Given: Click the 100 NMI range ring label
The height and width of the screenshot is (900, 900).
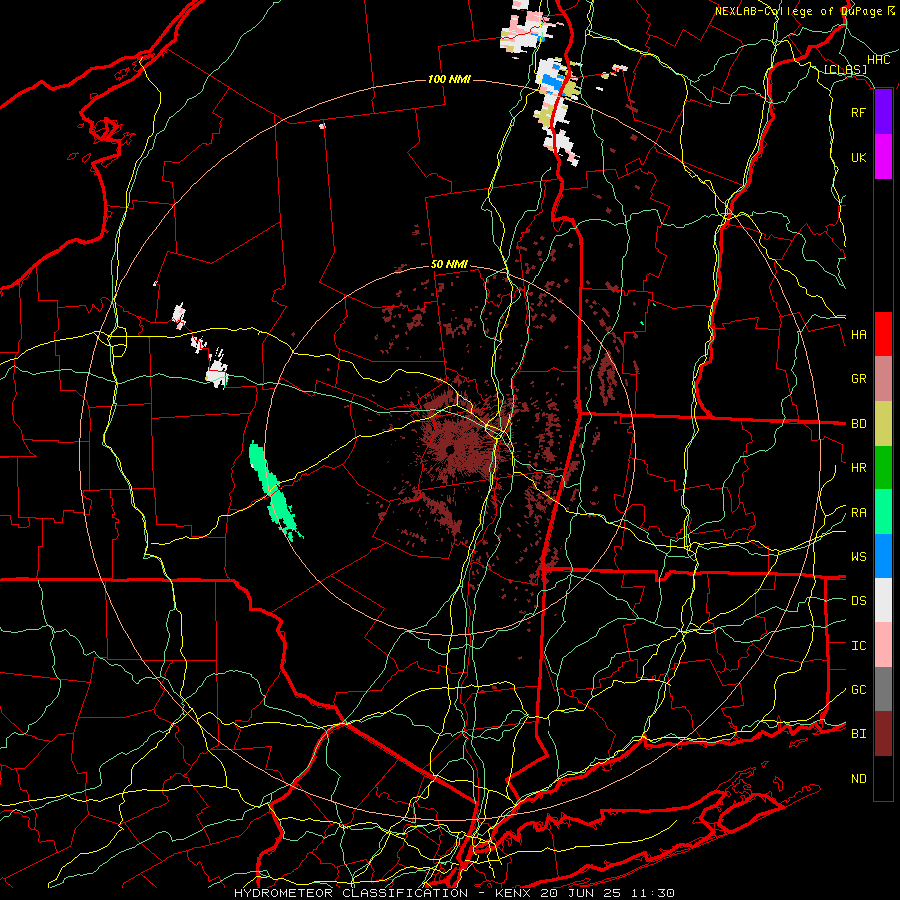Looking at the screenshot, I should tap(449, 79).
